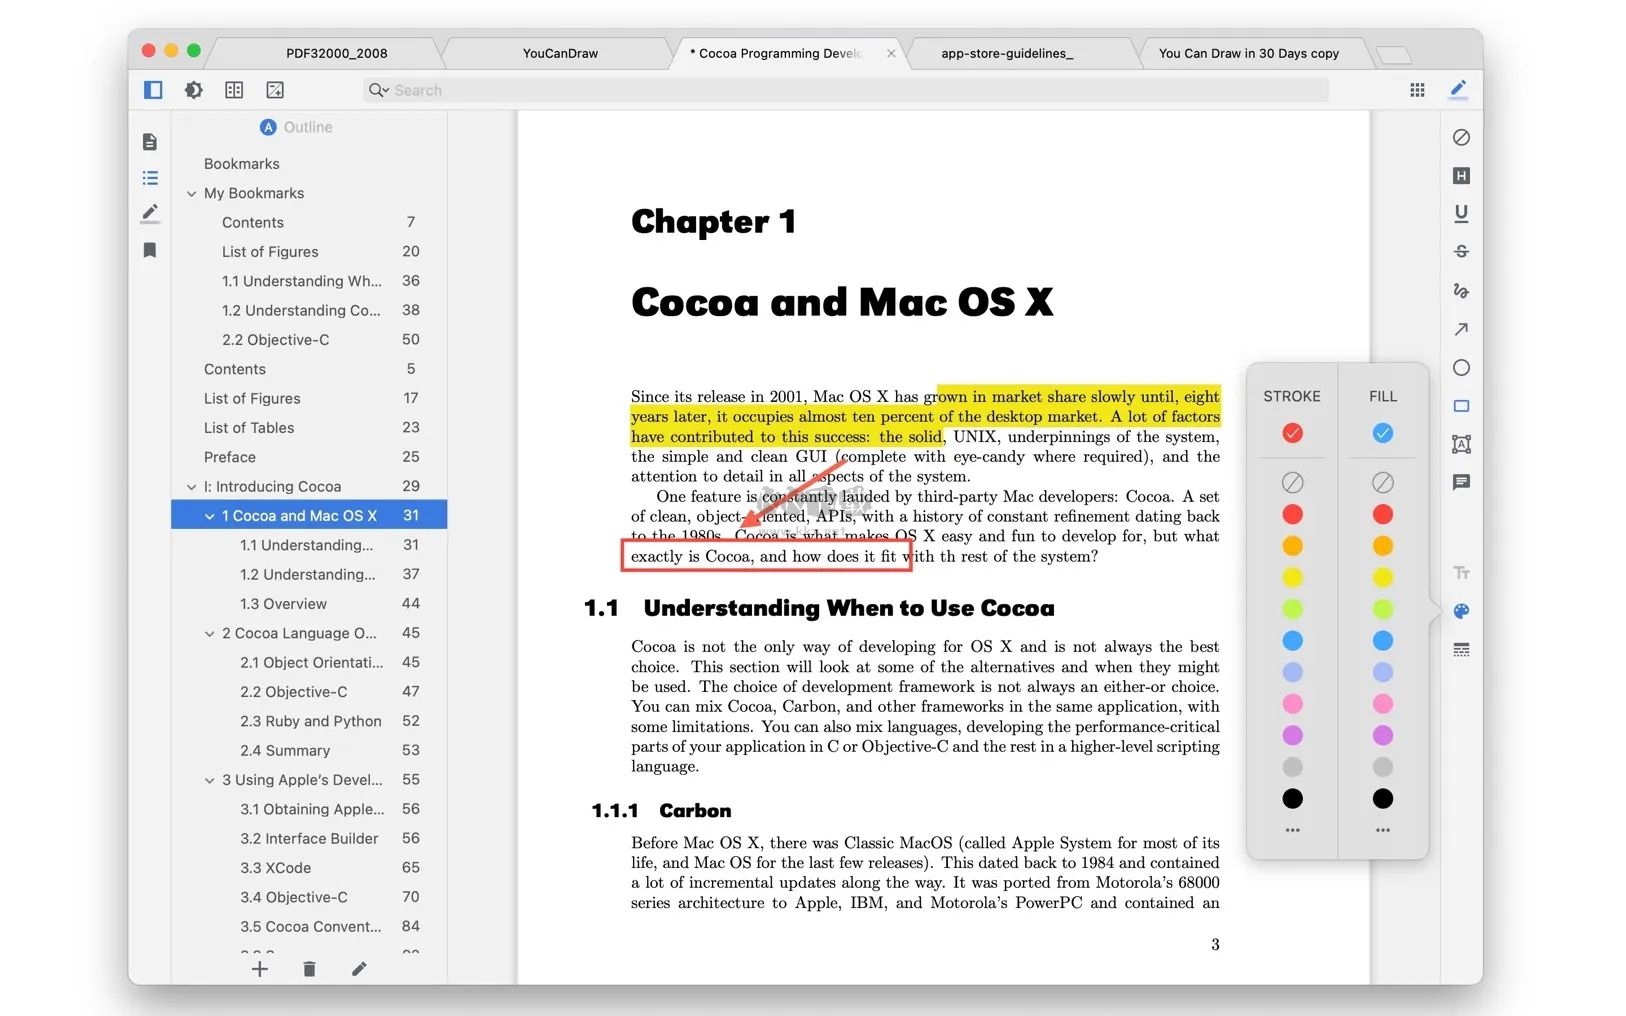
Task: Select the Highlight tool
Action: pos(1461,175)
